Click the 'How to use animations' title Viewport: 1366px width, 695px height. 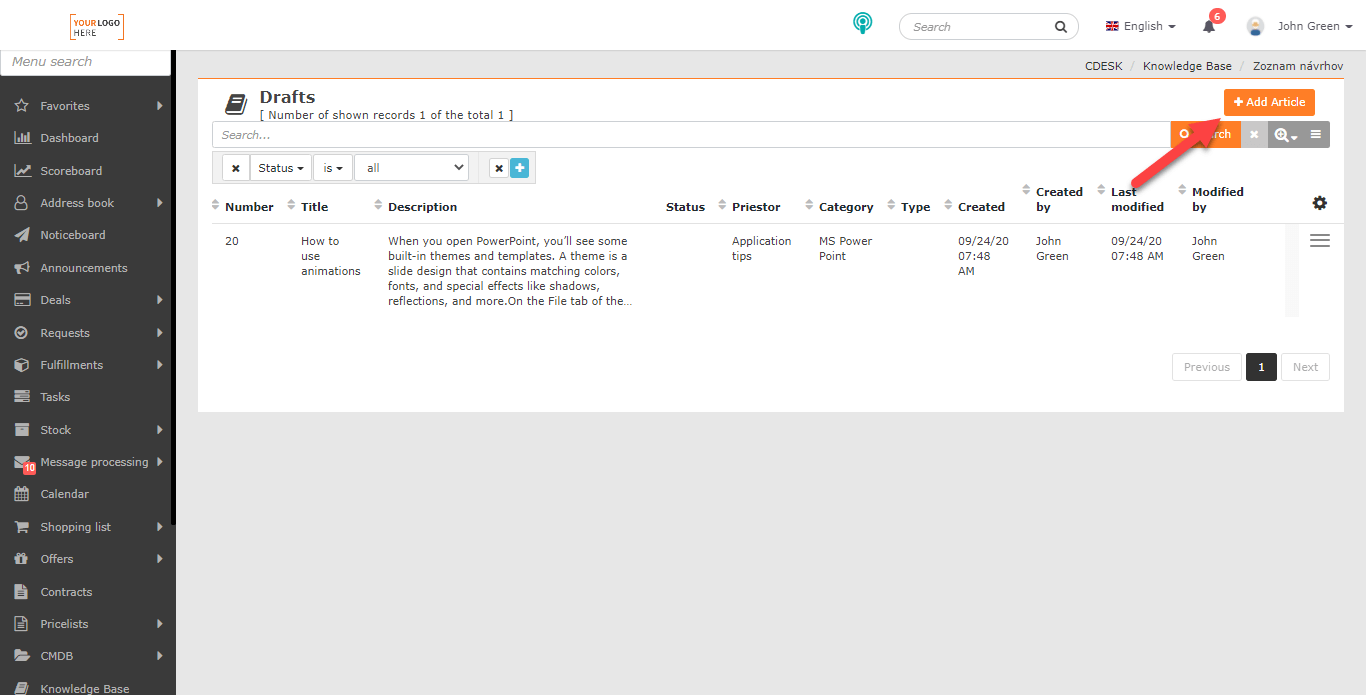tap(330, 256)
